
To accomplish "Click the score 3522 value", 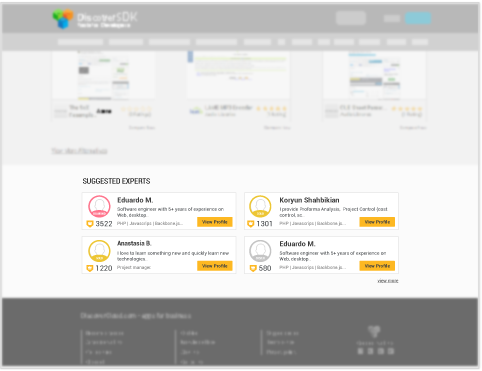I will click(104, 224).
